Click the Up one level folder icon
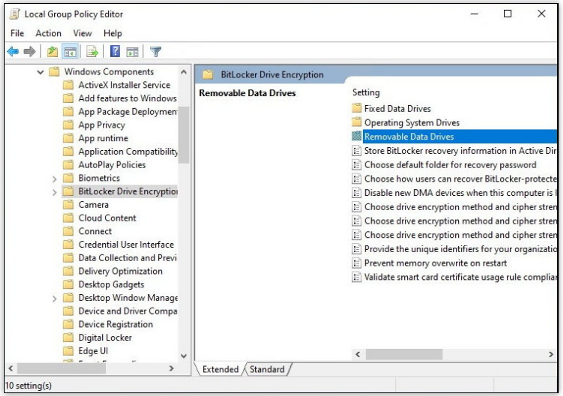The width and height of the screenshot is (563, 396). pos(52,52)
